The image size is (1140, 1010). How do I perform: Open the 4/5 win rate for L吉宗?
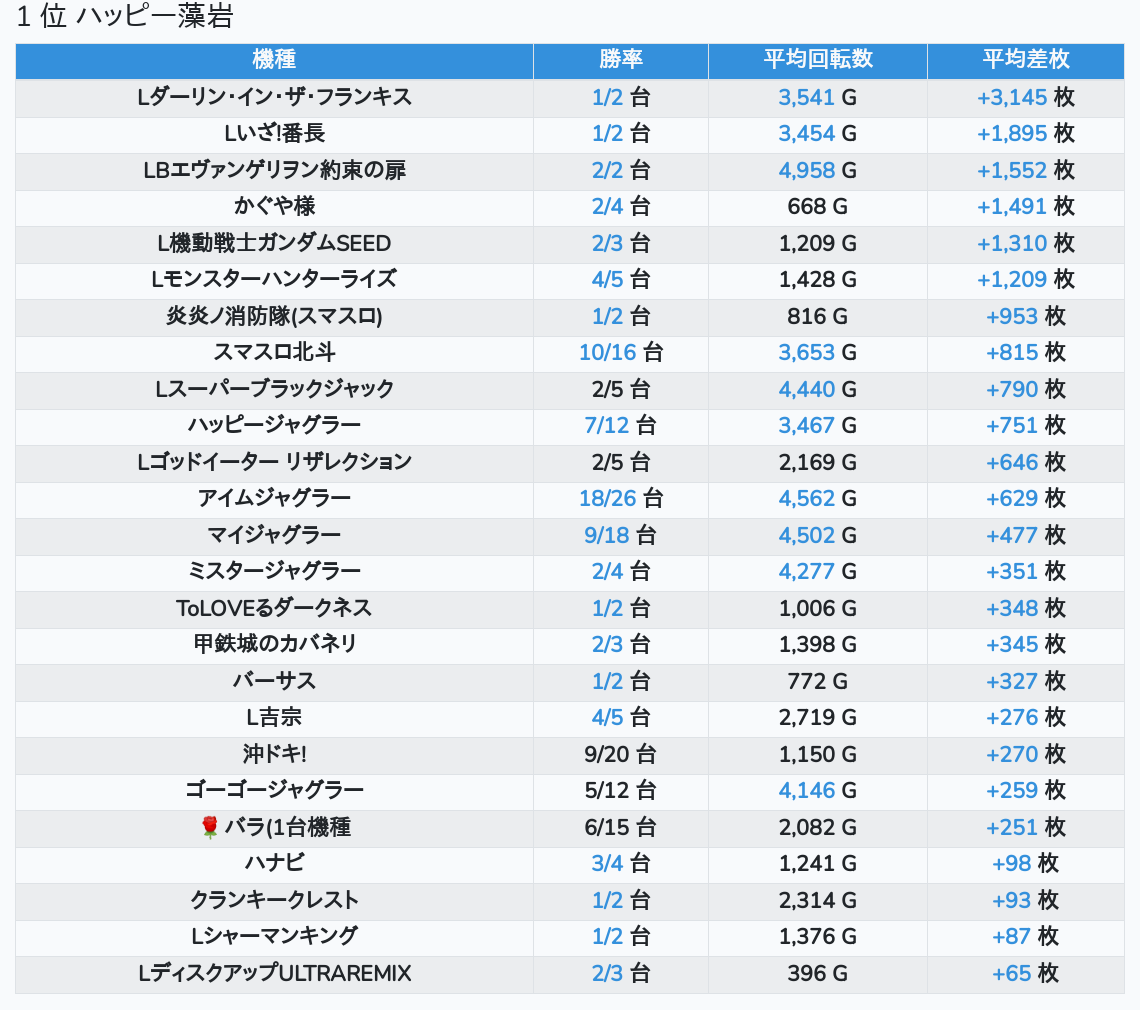607,718
